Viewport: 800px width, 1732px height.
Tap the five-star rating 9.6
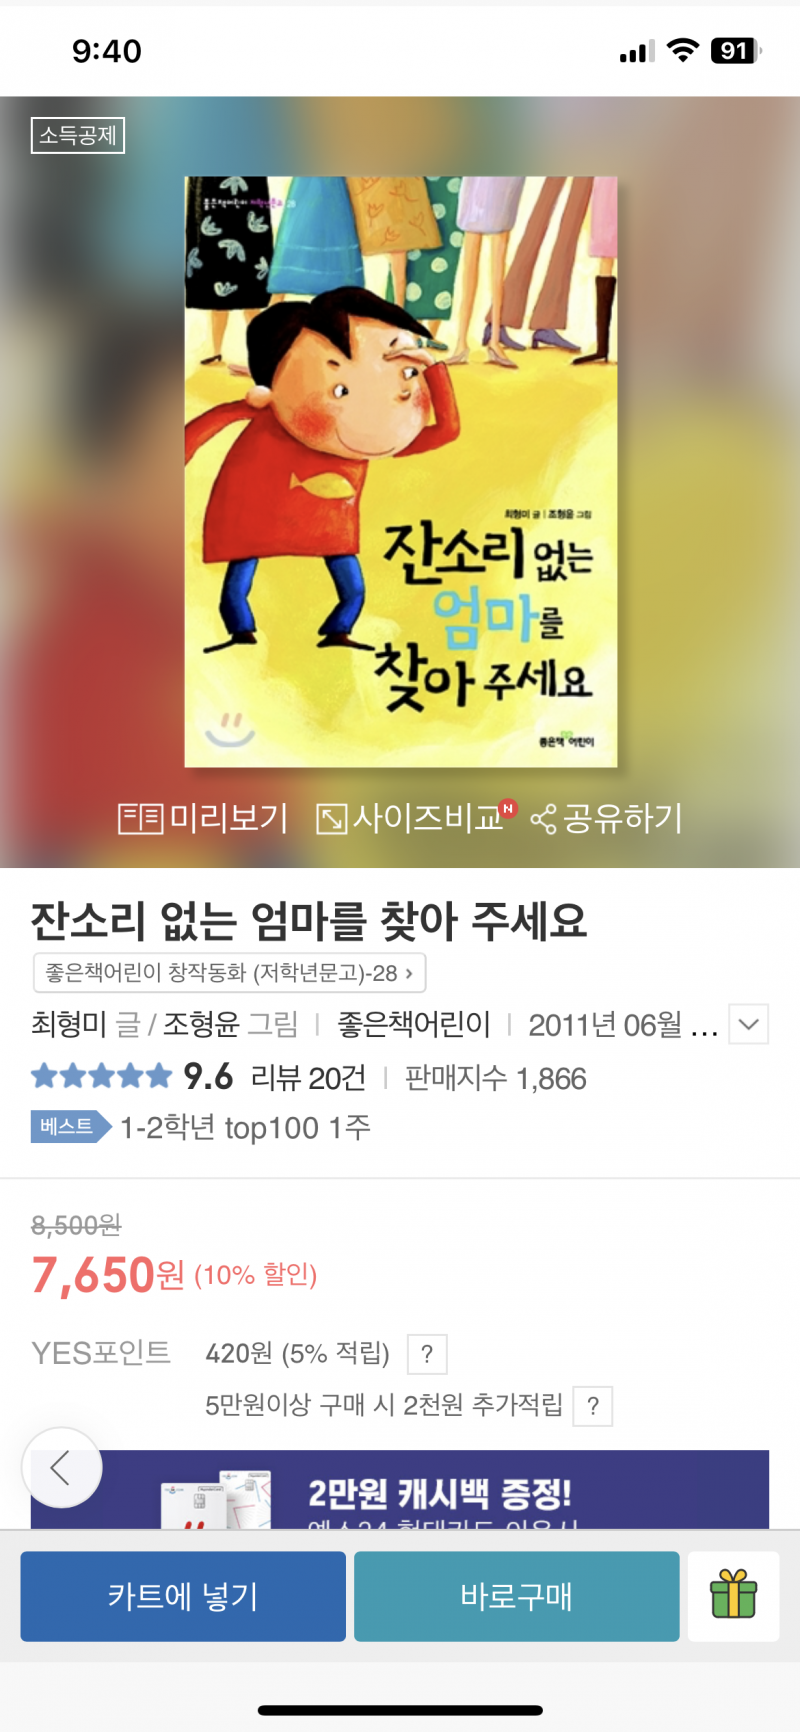[132, 1077]
